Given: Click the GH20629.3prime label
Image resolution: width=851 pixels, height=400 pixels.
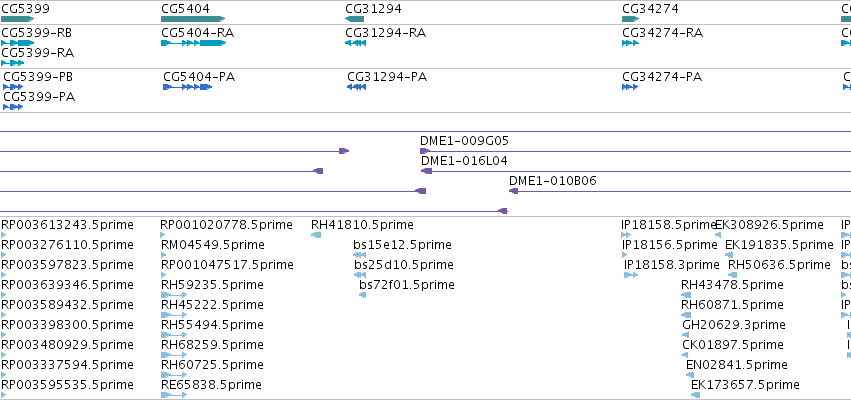Looking at the screenshot, I should 734,325.
